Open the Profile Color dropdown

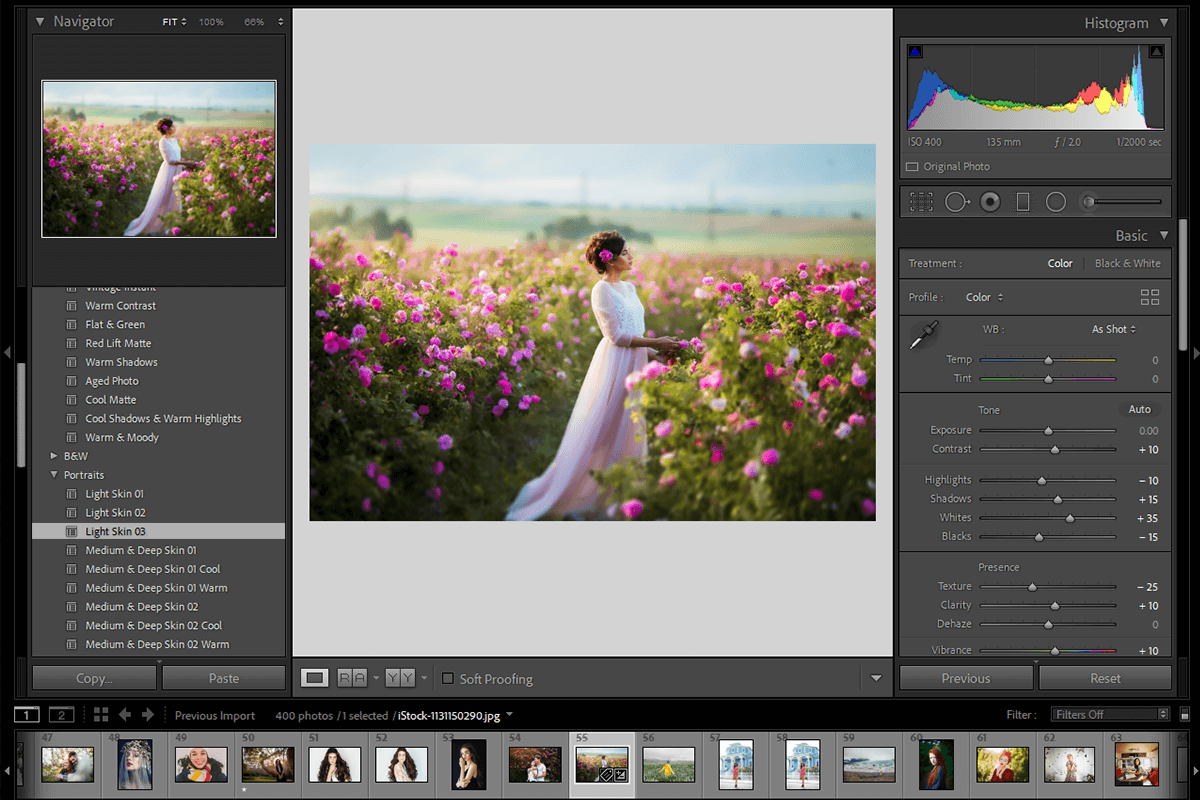[985, 297]
